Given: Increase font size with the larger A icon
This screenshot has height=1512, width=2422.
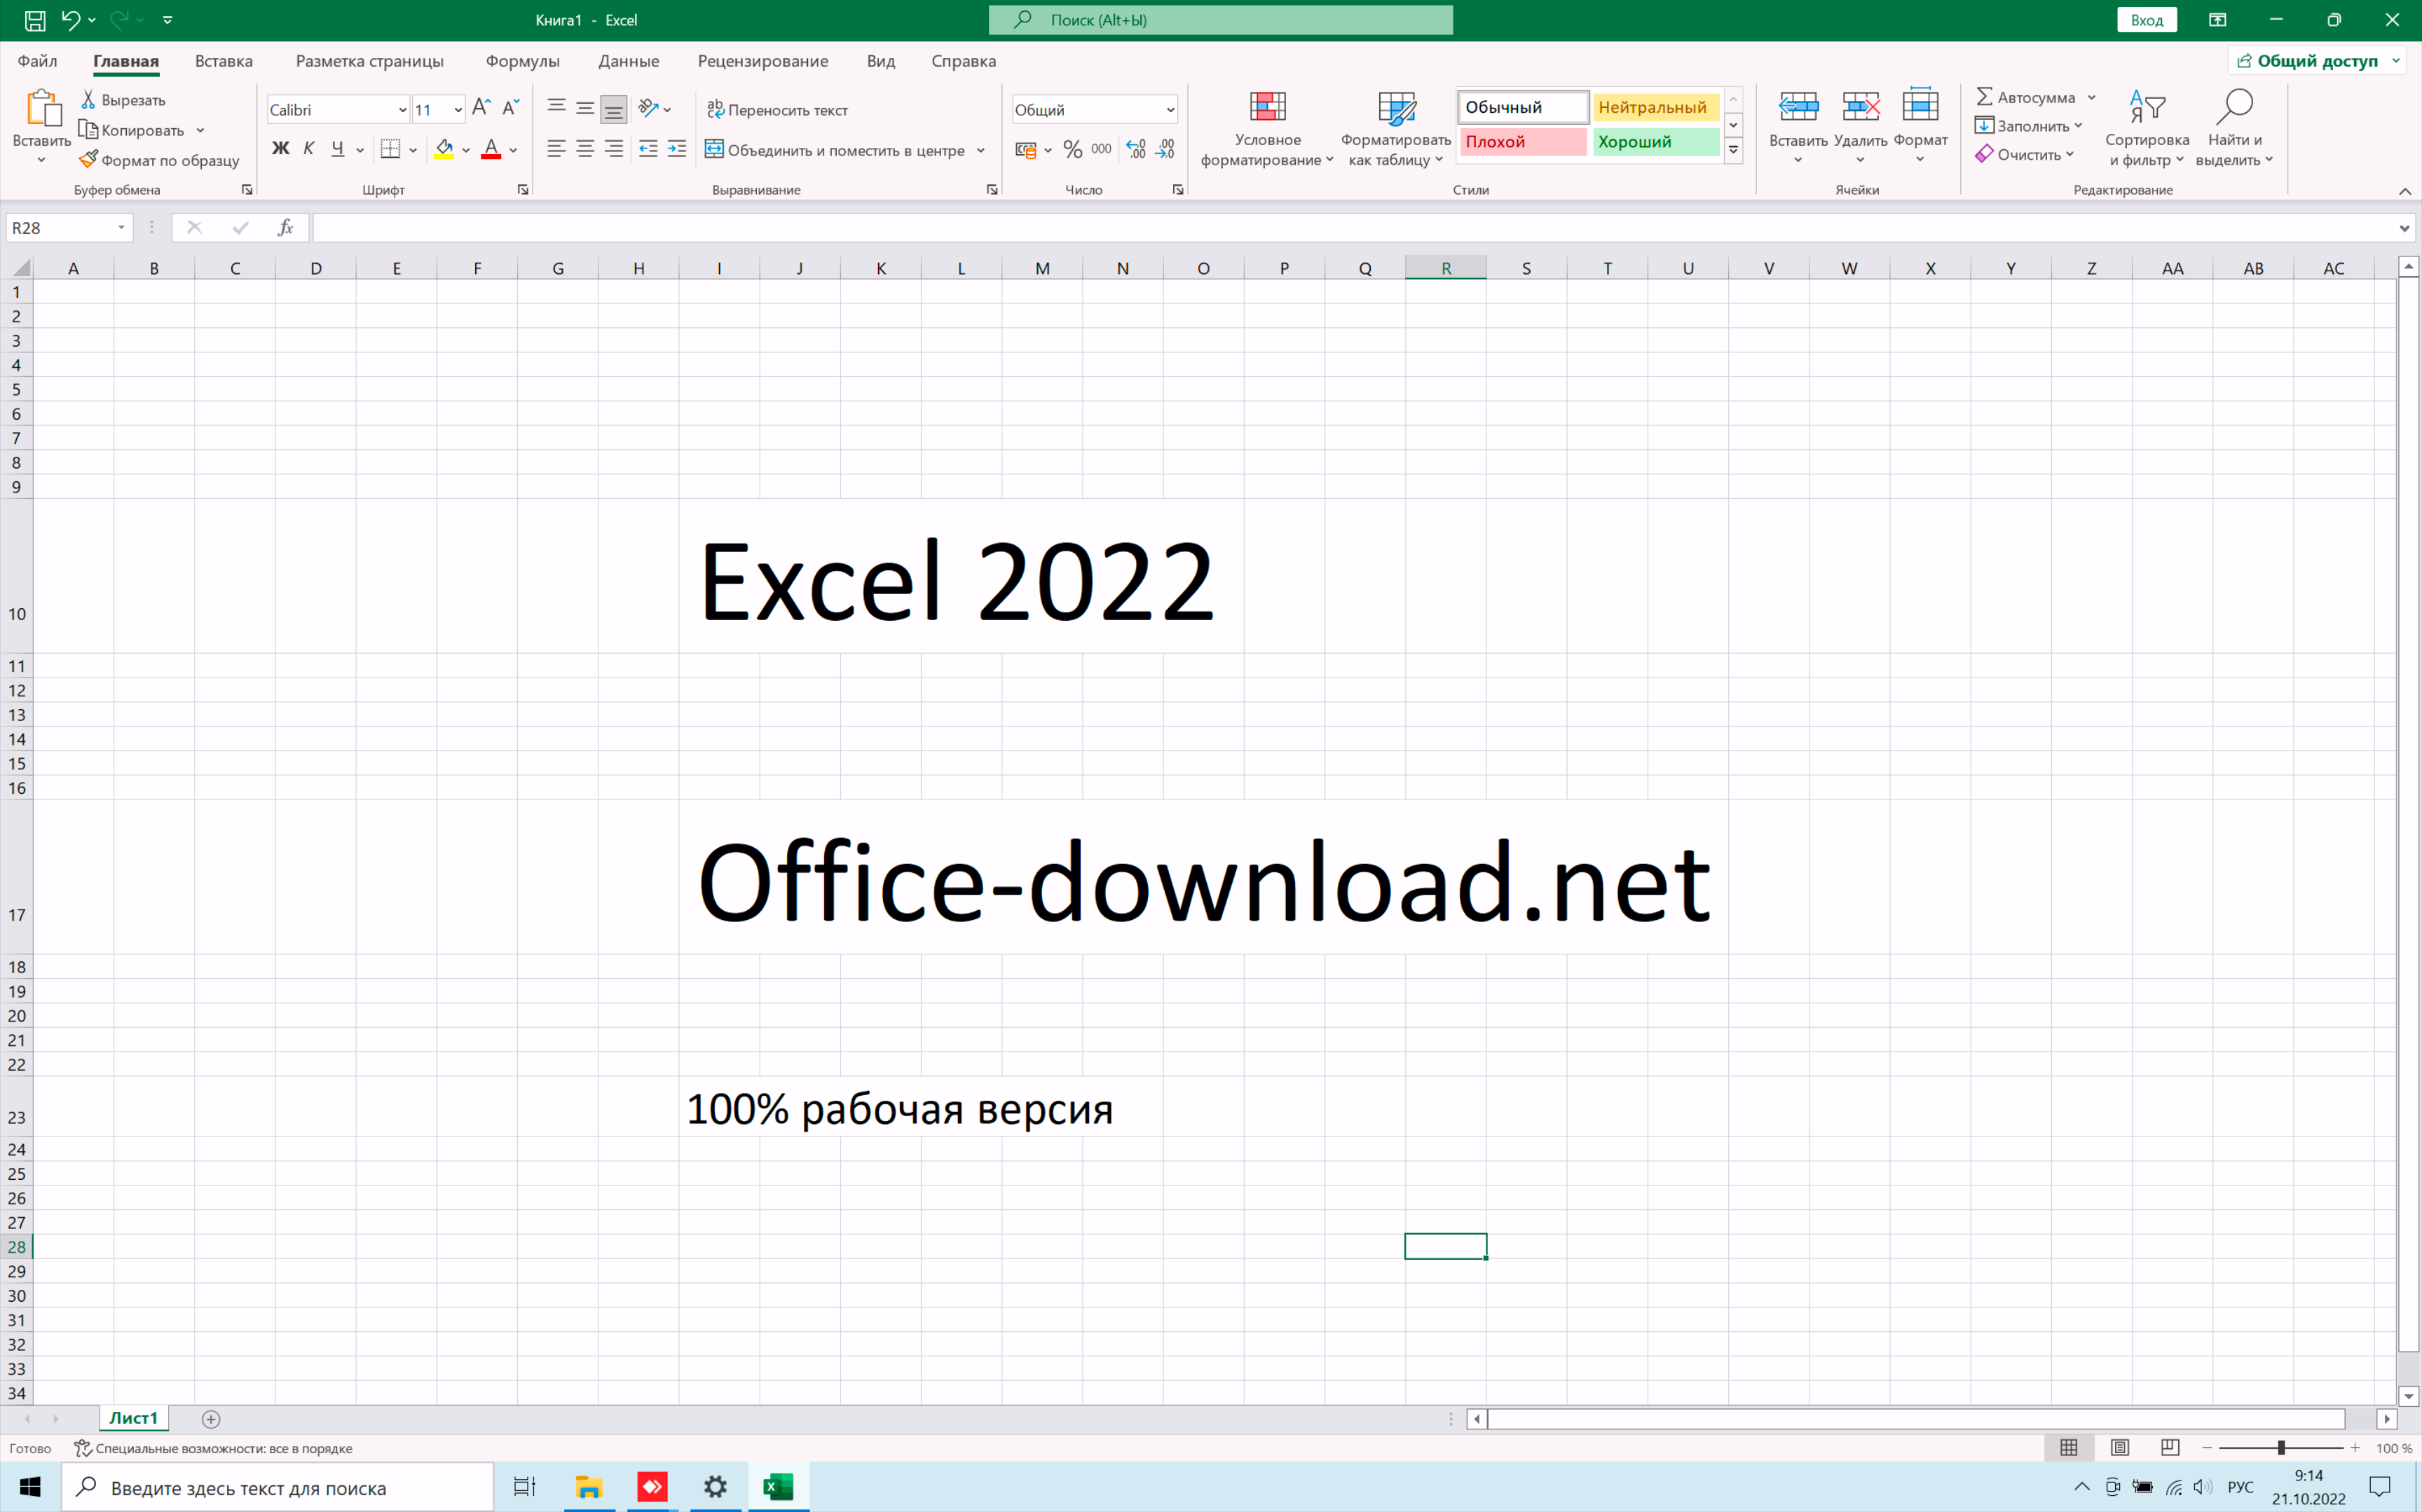Looking at the screenshot, I should 481,108.
